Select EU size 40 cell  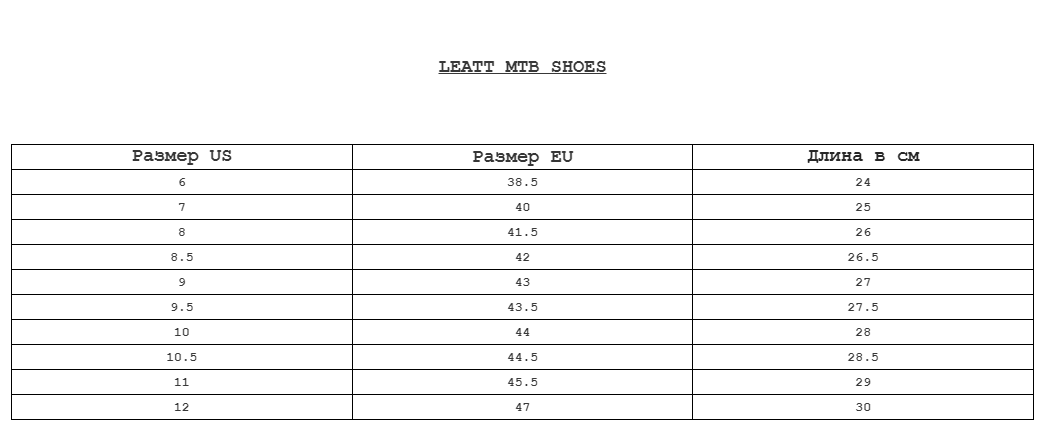(522, 207)
